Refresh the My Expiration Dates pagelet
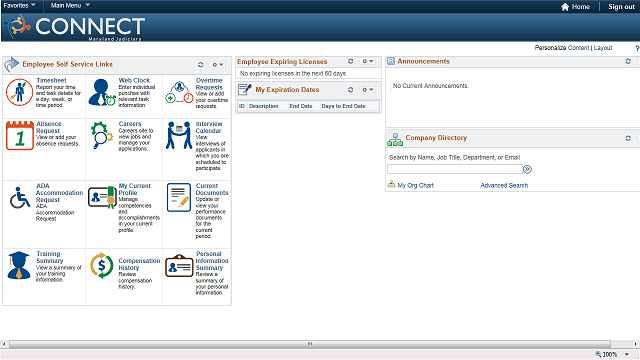This screenshot has height=360, width=640. coord(350,89)
